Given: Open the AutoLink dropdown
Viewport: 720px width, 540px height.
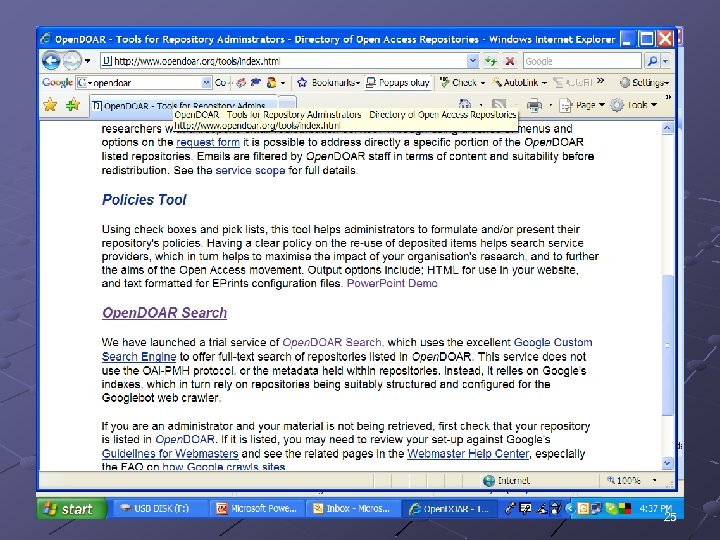Looking at the screenshot, I should click(x=544, y=83).
